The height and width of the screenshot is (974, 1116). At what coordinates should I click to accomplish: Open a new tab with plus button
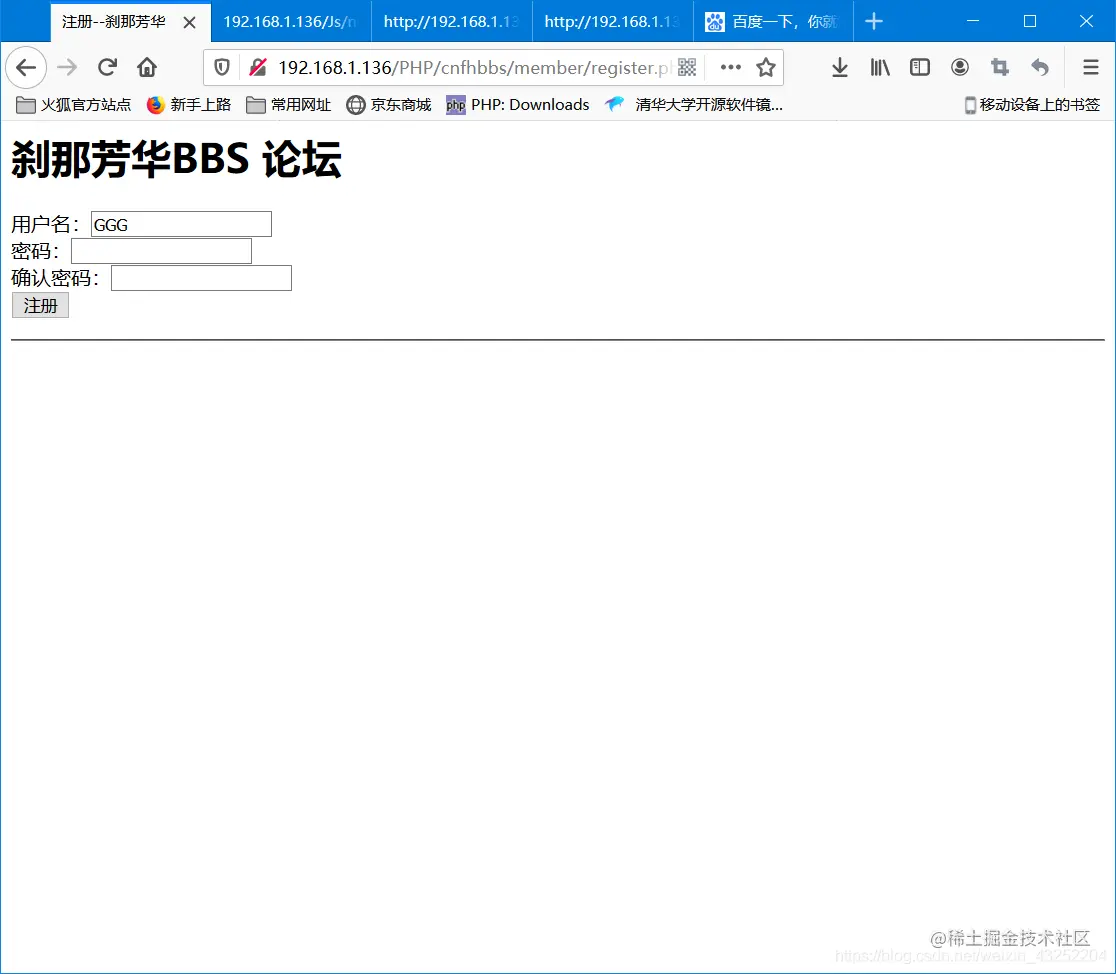tap(874, 22)
